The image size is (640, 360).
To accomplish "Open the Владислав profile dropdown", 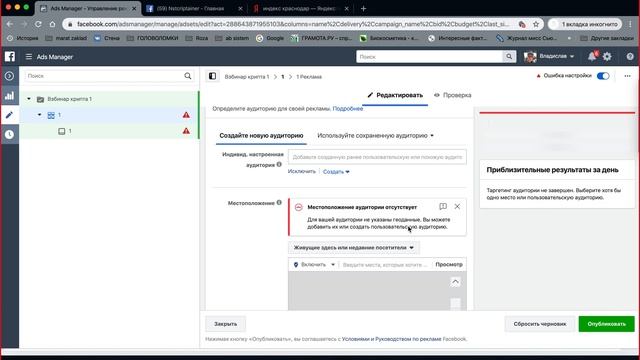I will pos(549,56).
